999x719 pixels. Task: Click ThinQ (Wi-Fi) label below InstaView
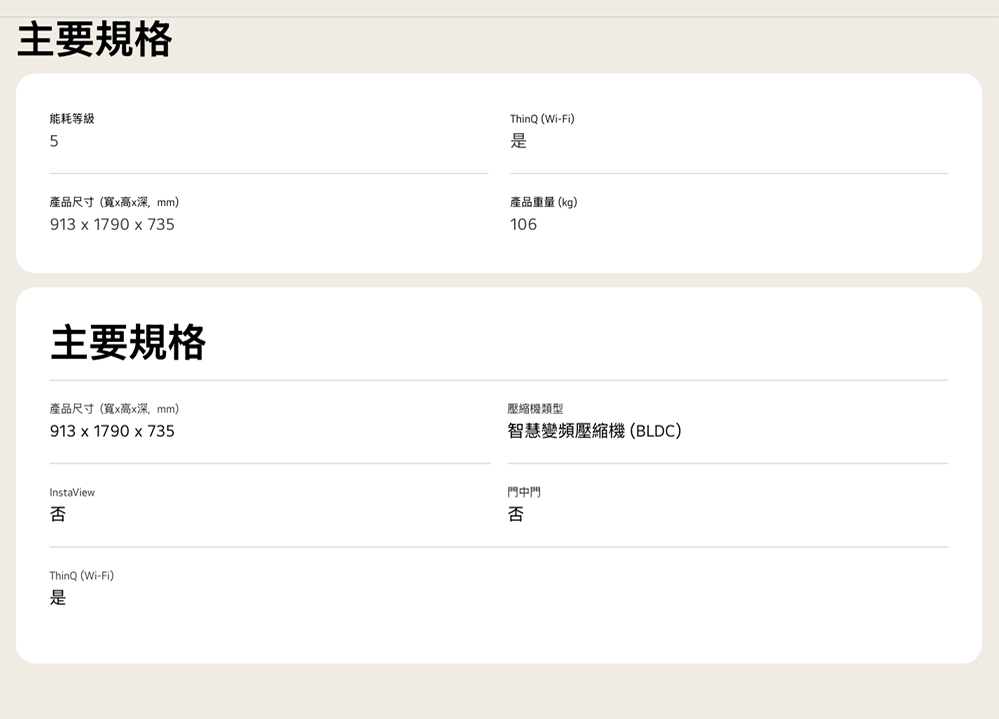82,576
